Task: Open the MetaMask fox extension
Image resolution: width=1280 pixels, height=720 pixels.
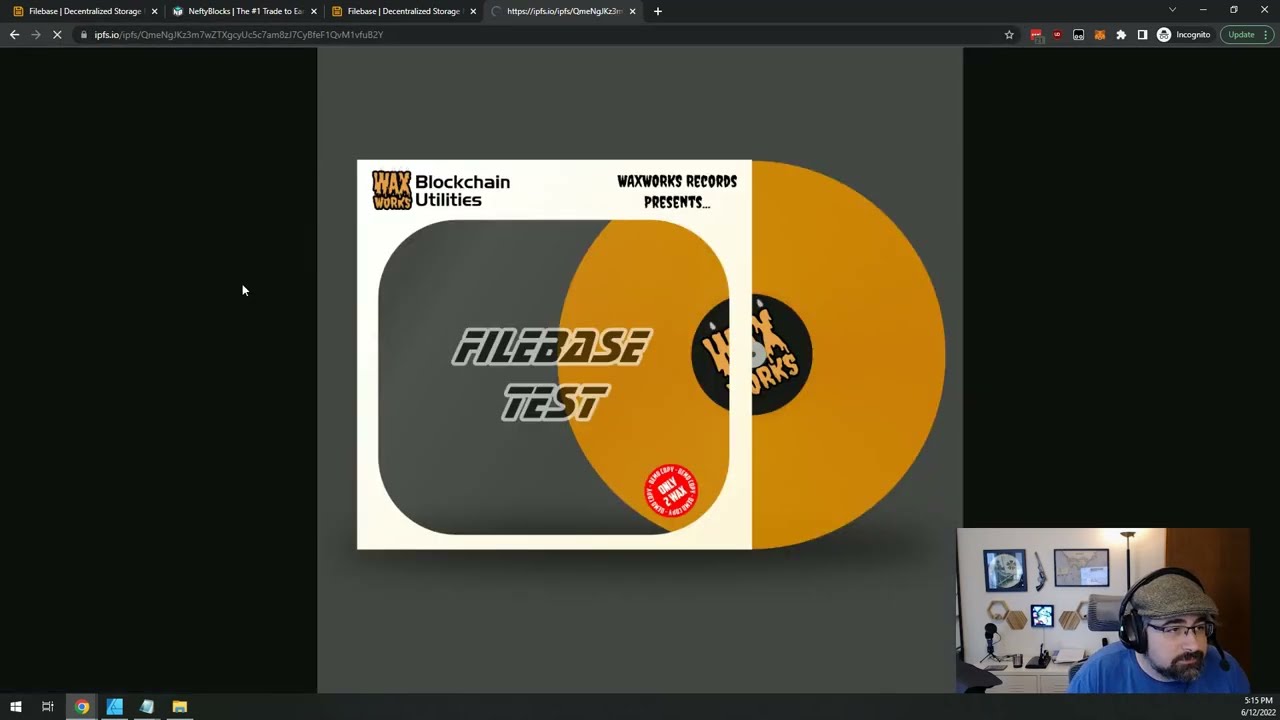Action: click(x=1099, y=35)
